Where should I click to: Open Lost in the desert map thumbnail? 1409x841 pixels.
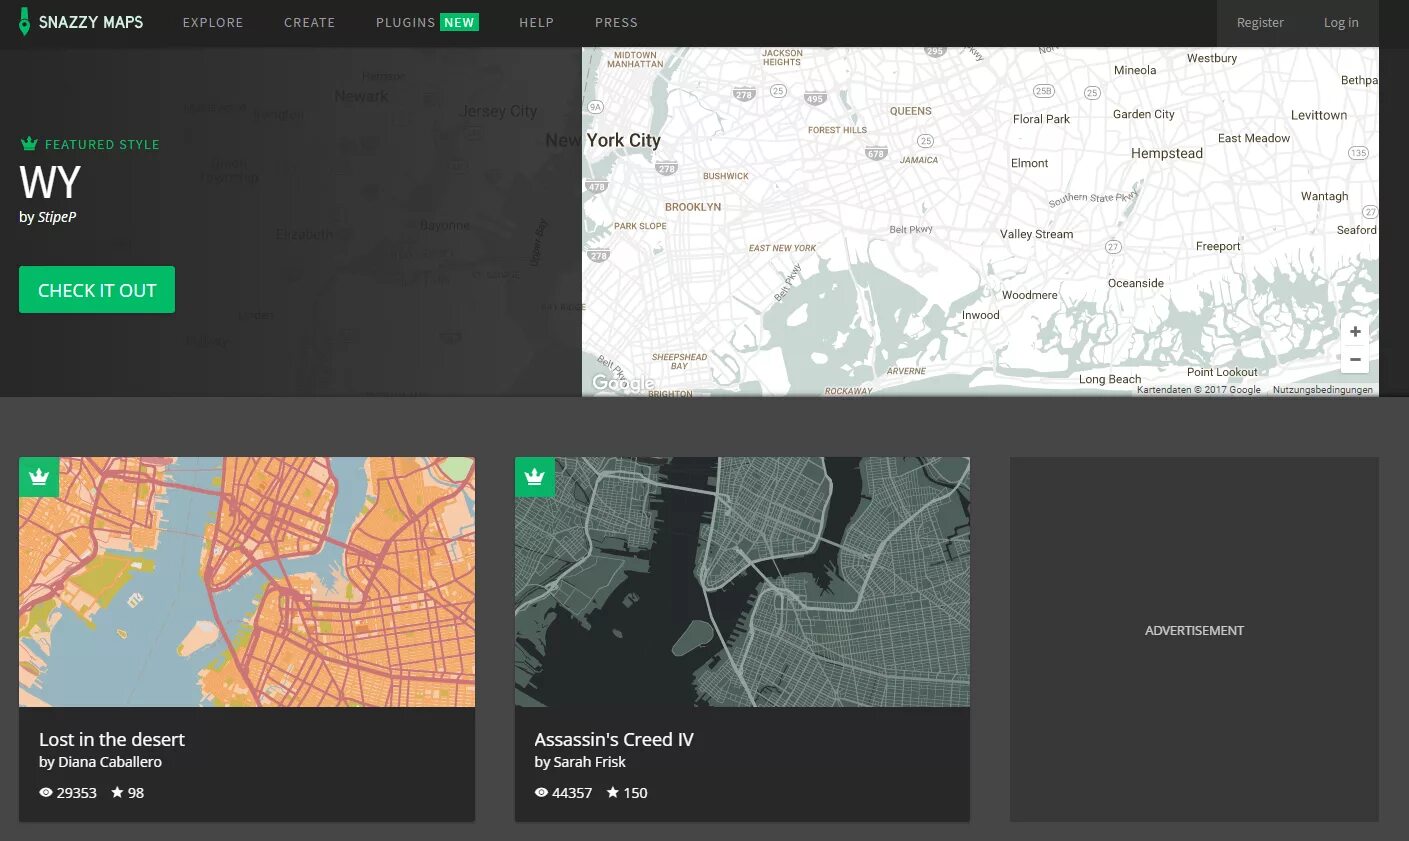(247, 582)
